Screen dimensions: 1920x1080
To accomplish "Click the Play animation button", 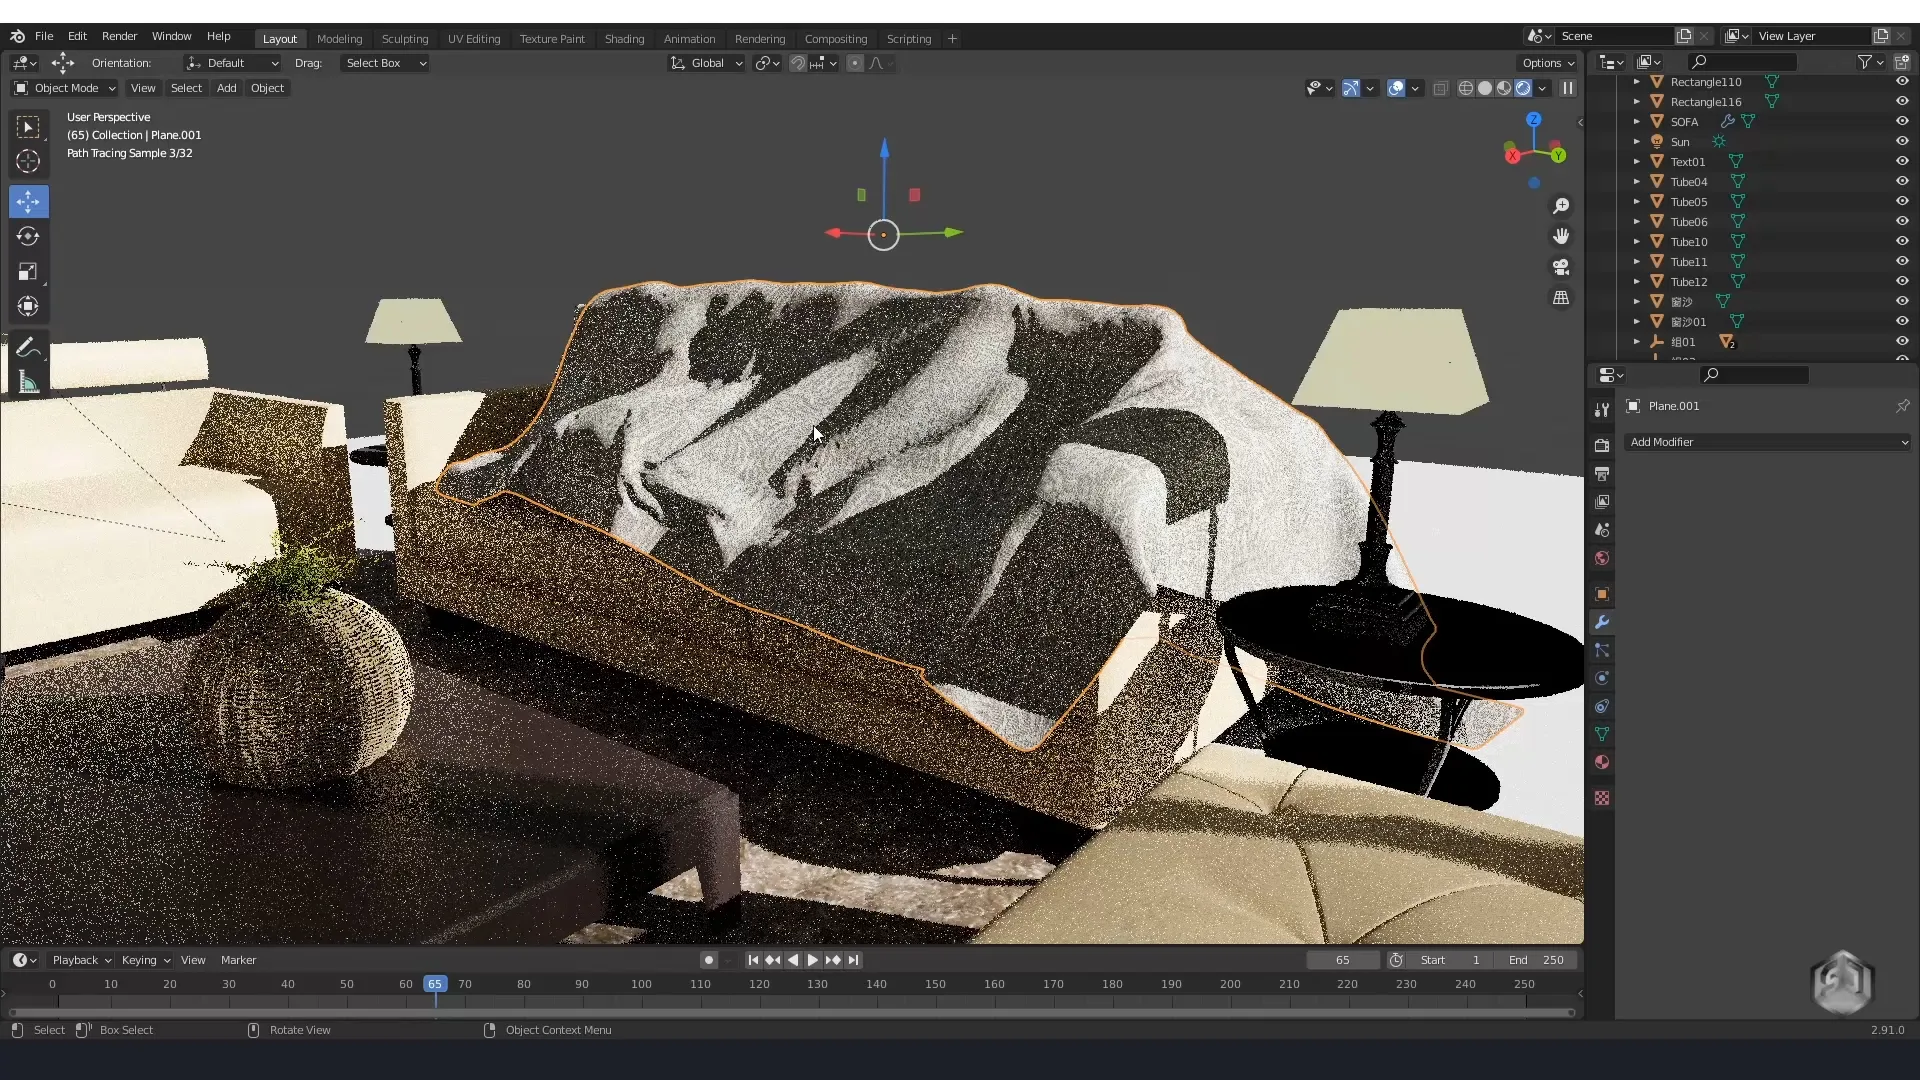I will coord(813,960).
